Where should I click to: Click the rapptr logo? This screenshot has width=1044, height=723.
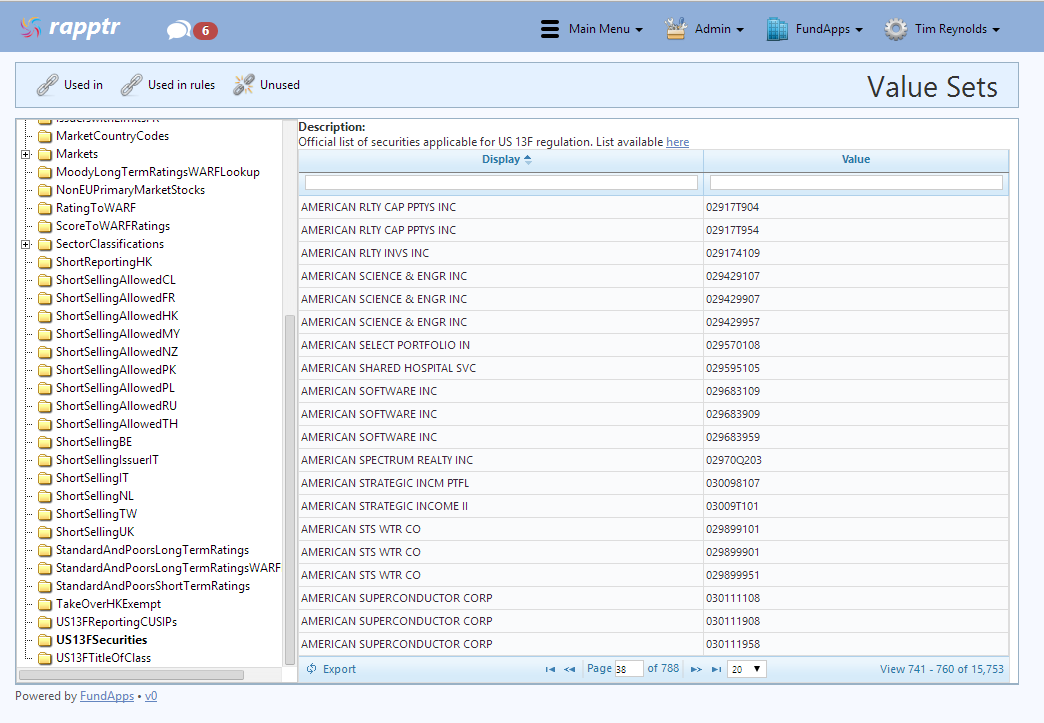70,27
